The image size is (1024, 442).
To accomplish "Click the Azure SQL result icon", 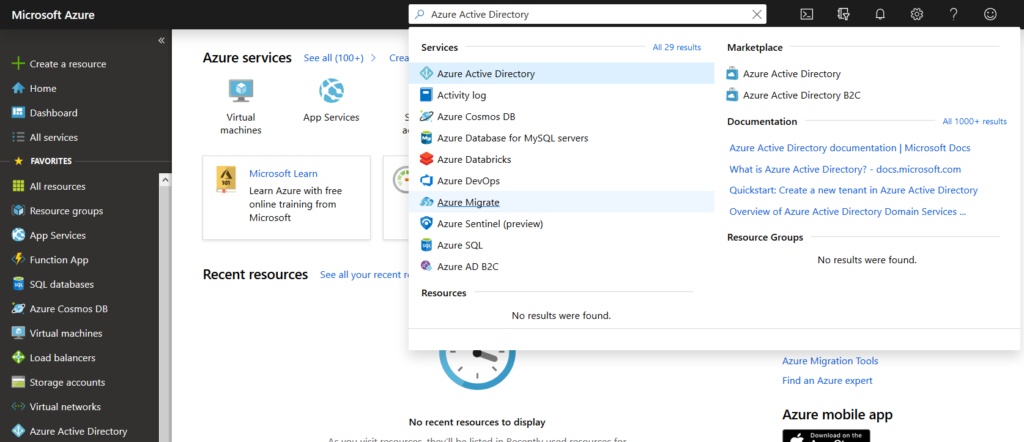I will [426, 245].
